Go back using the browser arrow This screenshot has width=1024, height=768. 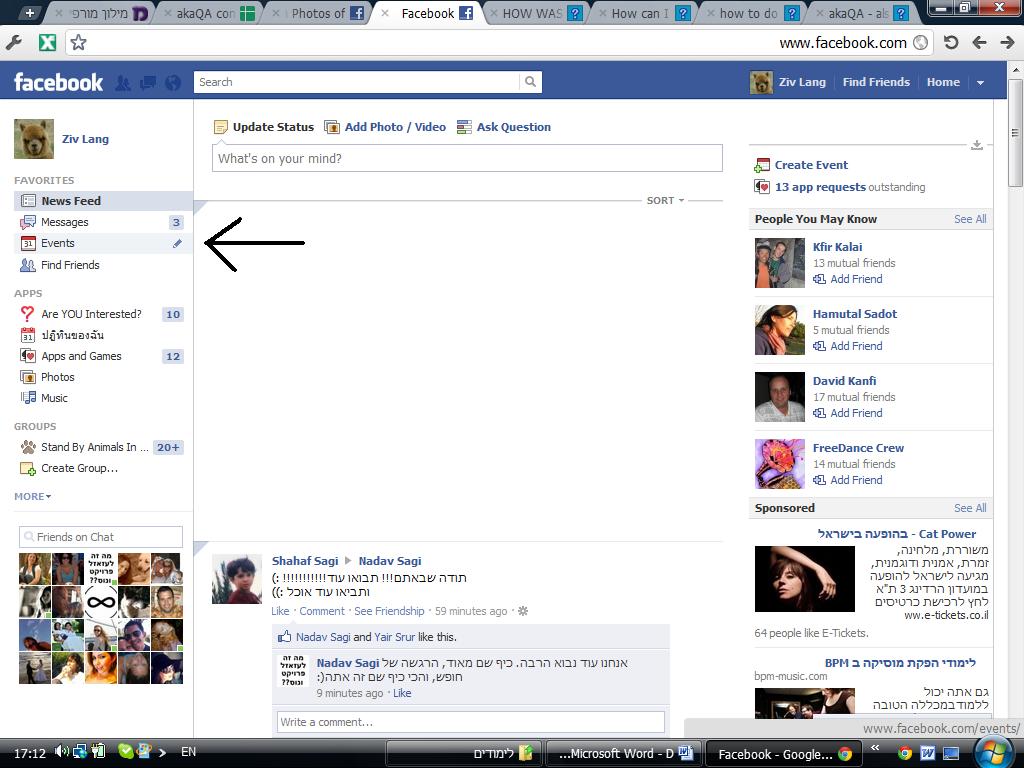(979, 43)
